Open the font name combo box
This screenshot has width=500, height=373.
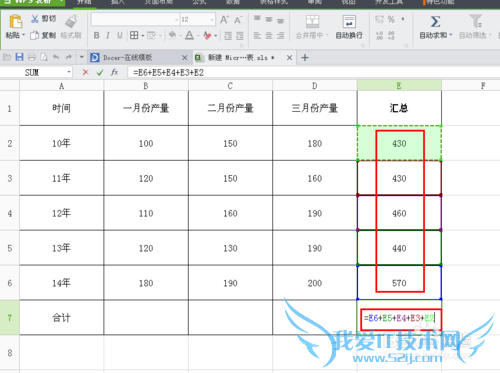[135, 20]
